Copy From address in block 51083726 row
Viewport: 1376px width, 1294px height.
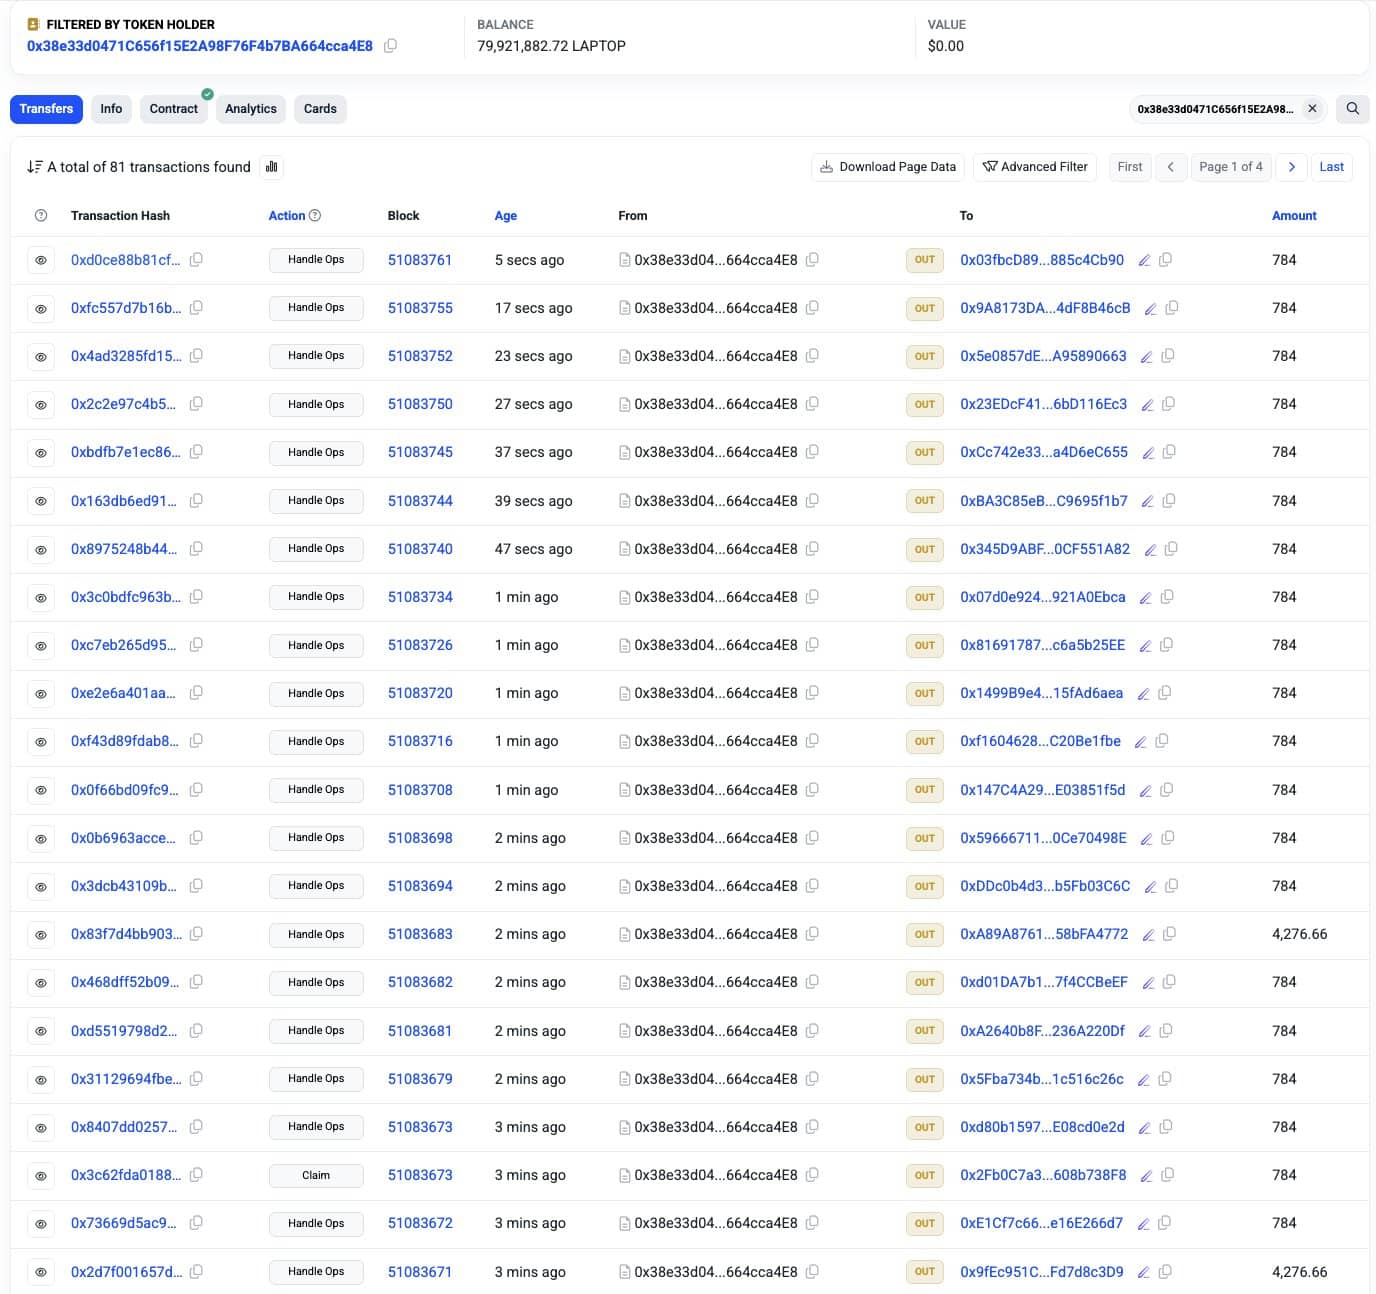812,645
